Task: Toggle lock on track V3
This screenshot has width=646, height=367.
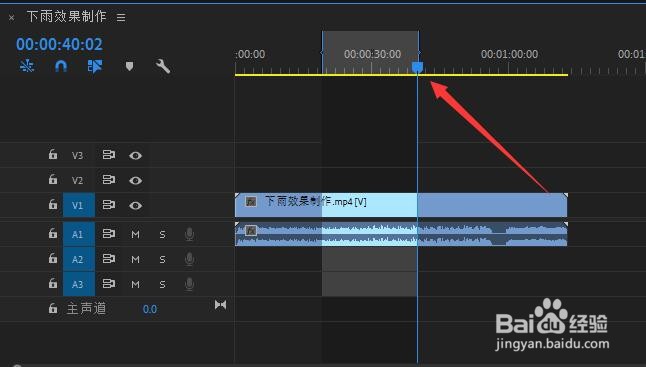Action: click(x=53, y=154)
